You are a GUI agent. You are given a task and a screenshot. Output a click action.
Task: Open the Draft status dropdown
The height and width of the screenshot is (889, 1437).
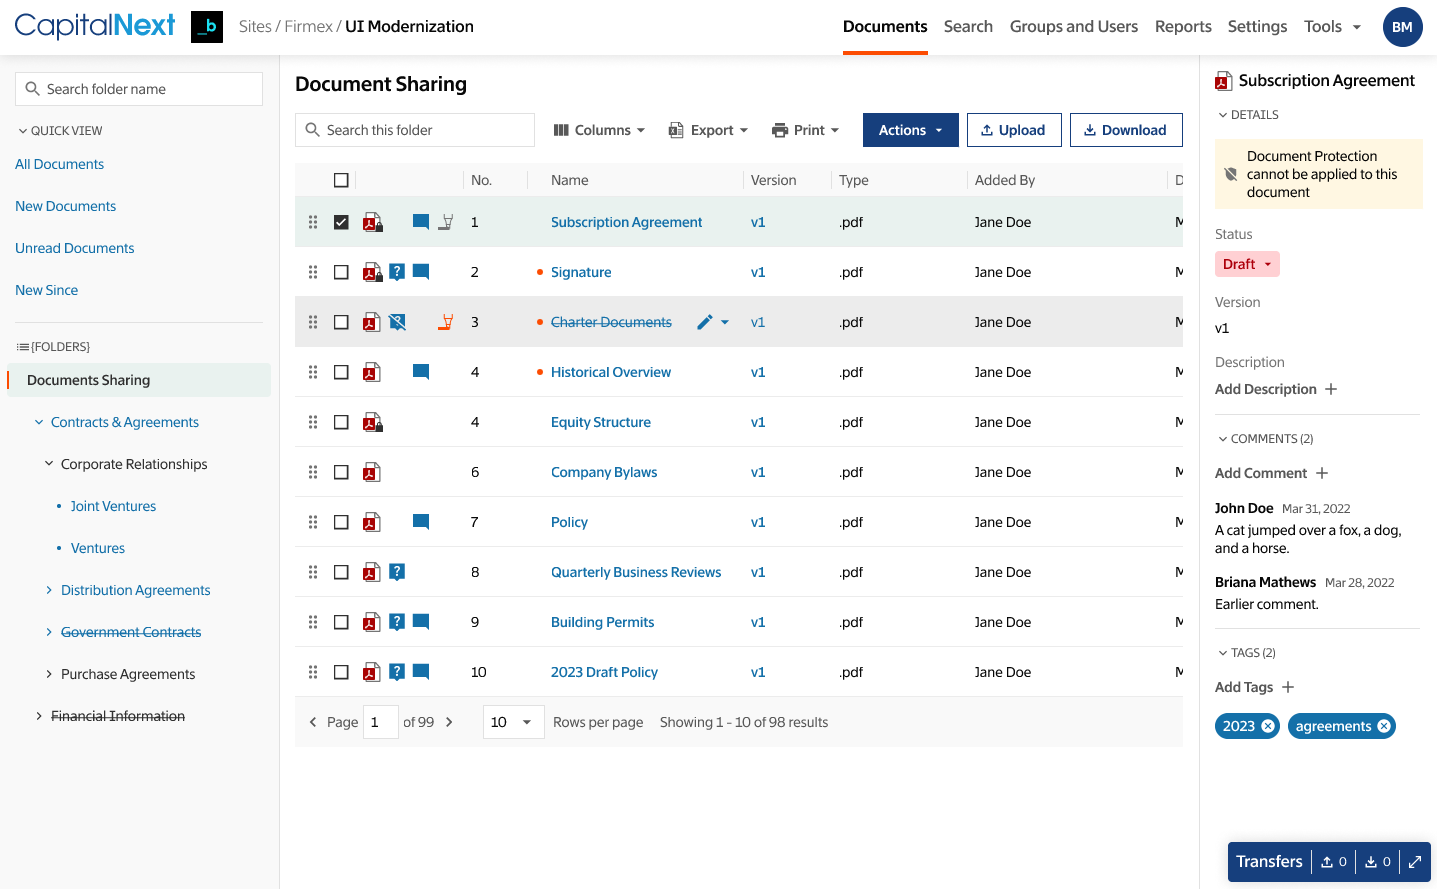pos(1247,264)
